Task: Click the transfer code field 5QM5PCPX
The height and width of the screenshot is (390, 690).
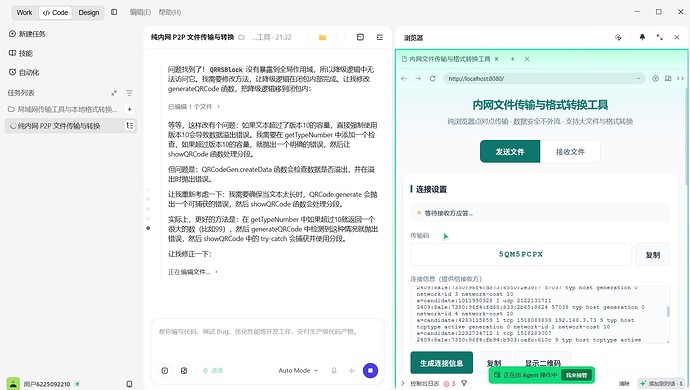Action: [521, 254]
